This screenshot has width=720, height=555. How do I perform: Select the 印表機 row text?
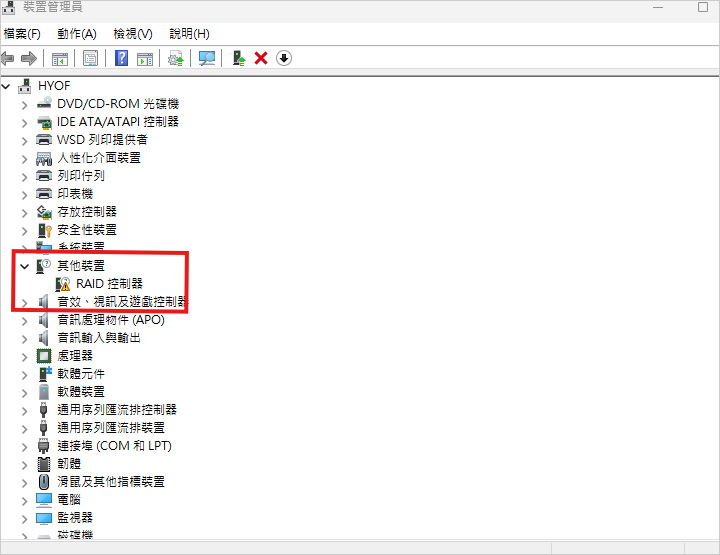[75, 193]
